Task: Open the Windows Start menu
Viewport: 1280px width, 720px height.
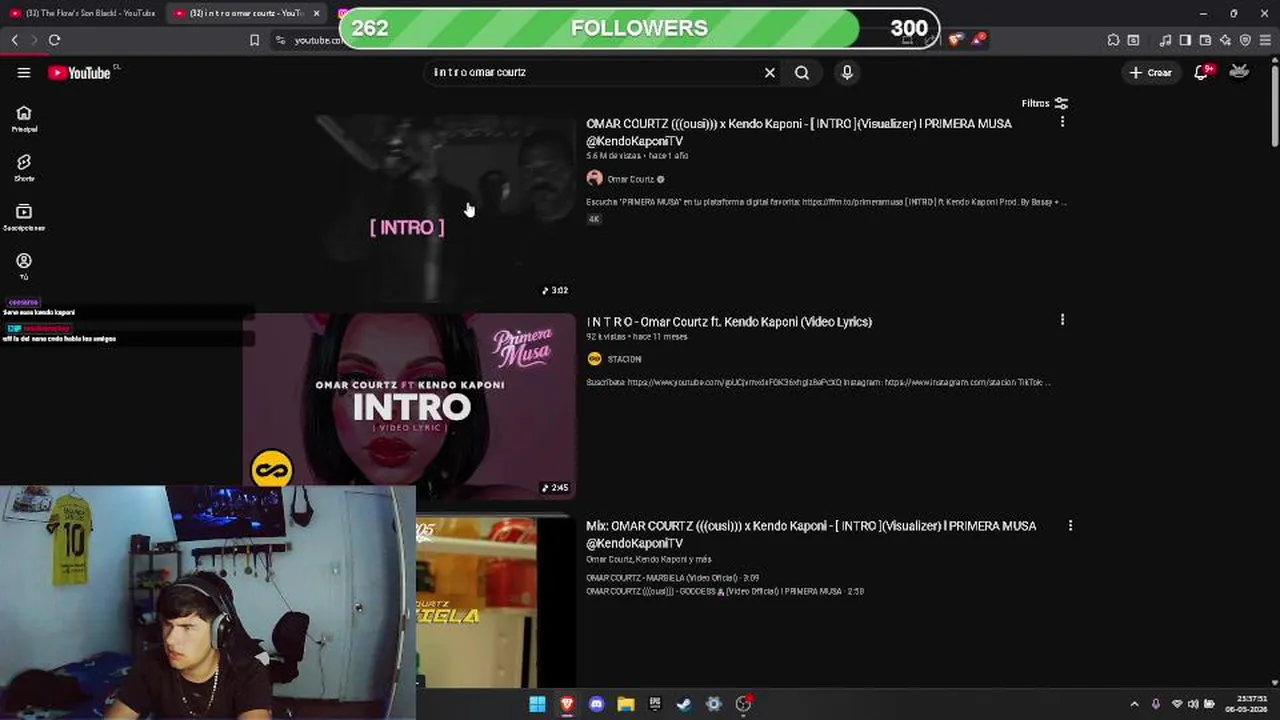Action: click(x=537, y=704)
